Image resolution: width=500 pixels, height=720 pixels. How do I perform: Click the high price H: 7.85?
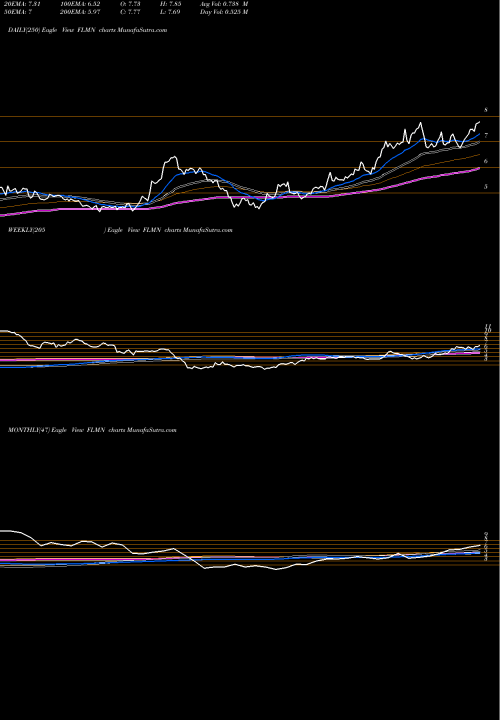pos(172,4)
